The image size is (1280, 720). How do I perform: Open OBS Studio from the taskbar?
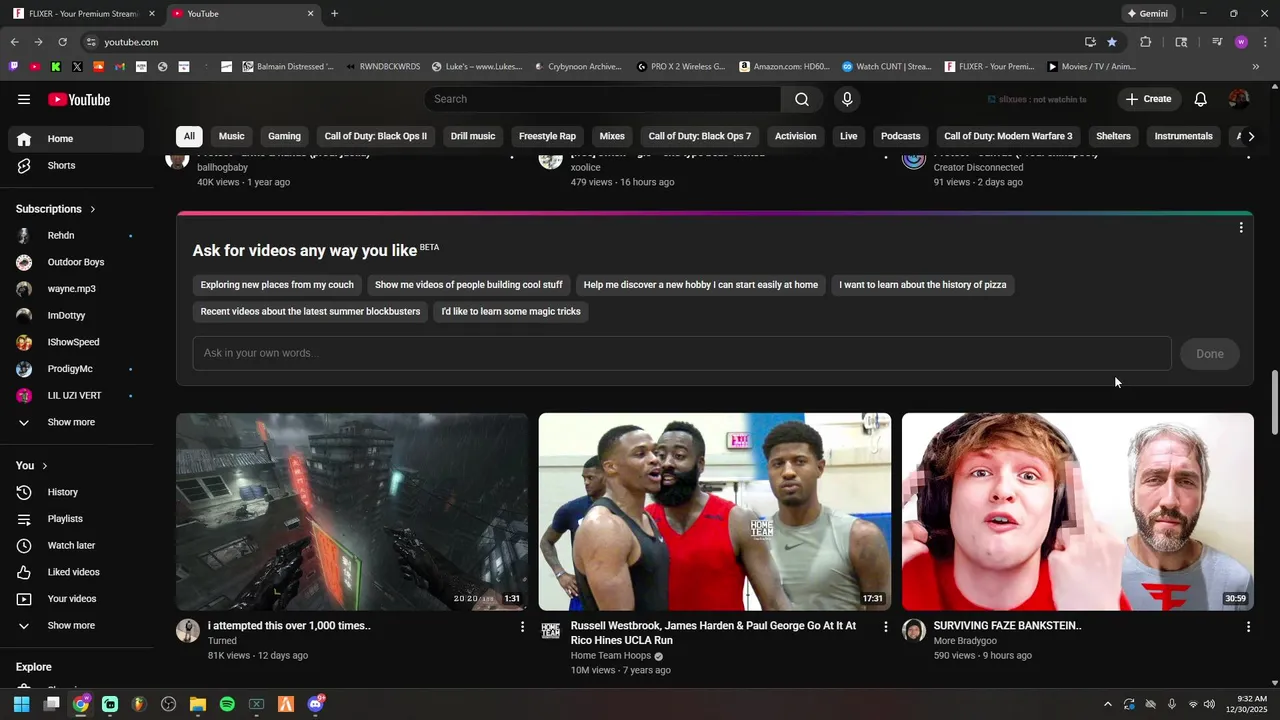click(168, 704)
